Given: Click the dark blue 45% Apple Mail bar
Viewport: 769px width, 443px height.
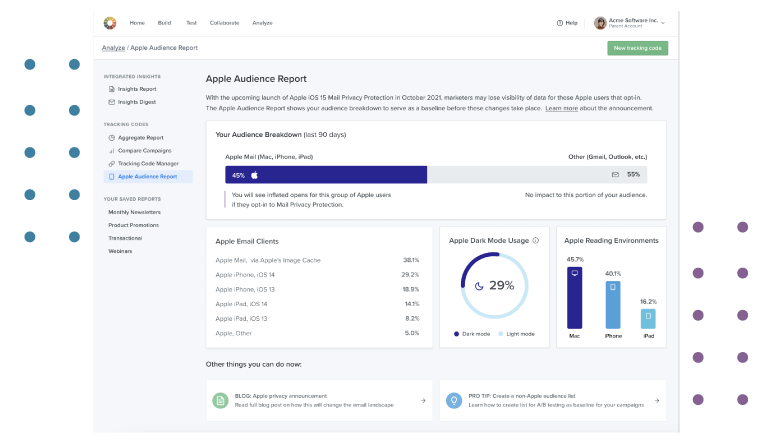Looking at the screenshot, I should coord(326,175).
